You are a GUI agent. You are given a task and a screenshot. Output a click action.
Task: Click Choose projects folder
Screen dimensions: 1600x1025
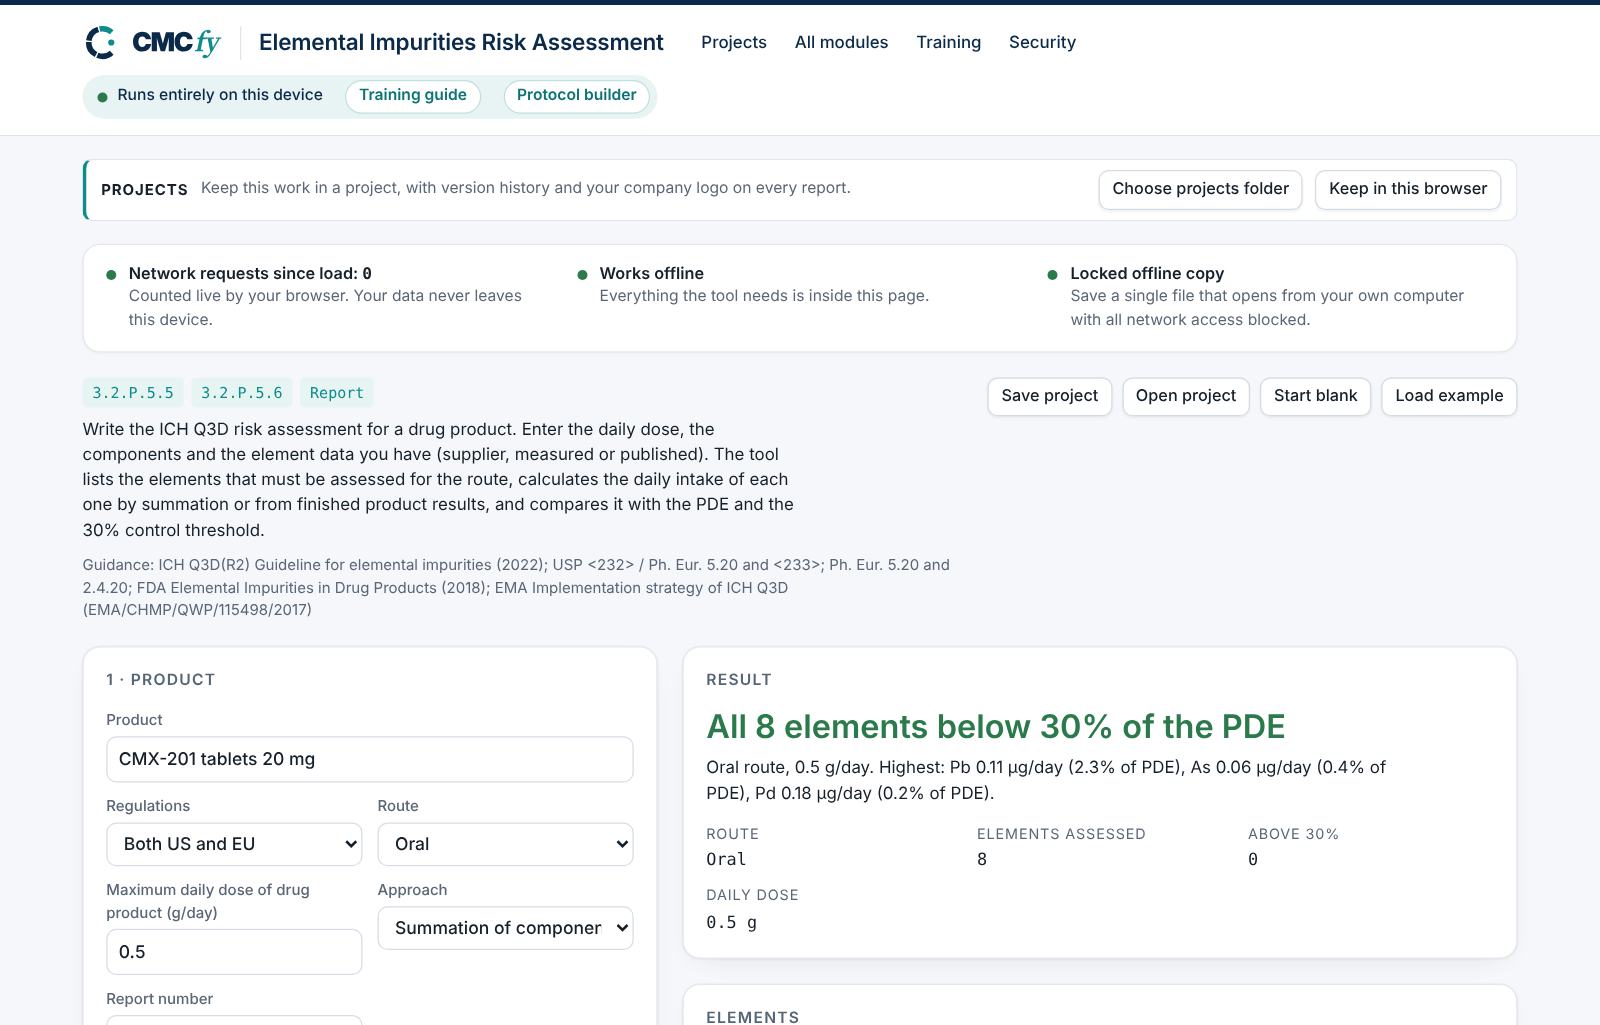tap(1200, 190)
